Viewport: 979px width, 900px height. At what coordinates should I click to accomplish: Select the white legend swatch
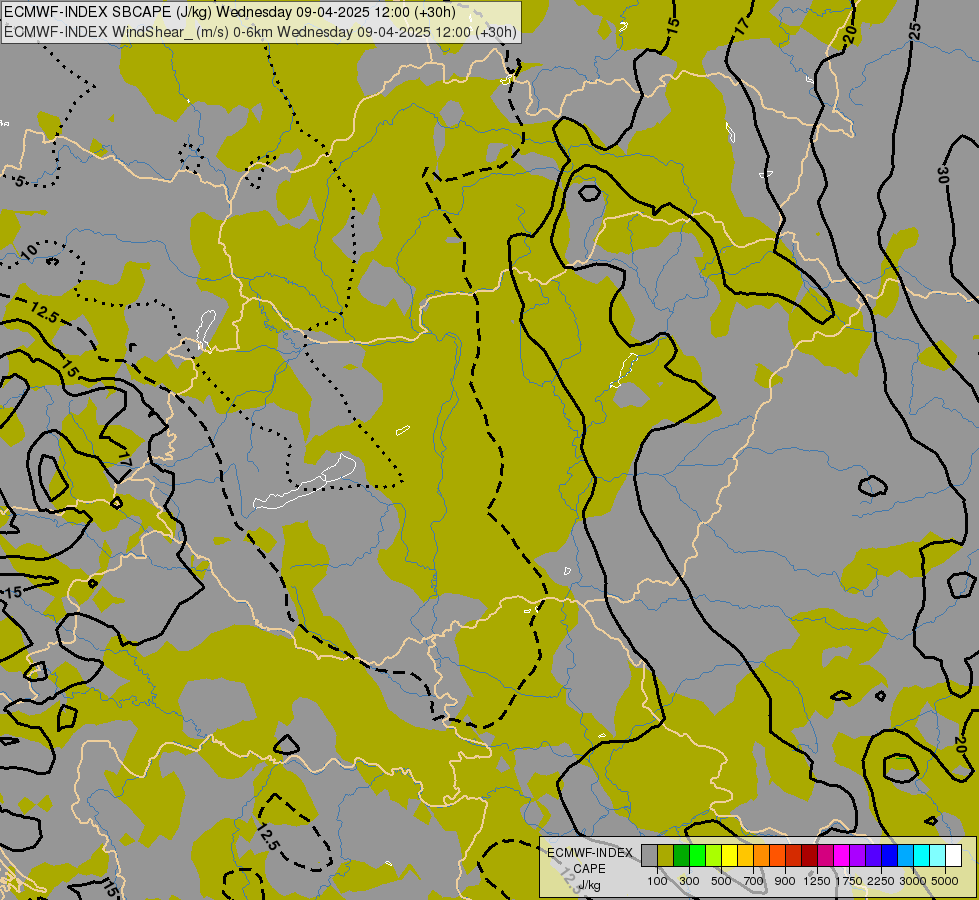pyautogui.click(x=953, y=855)
